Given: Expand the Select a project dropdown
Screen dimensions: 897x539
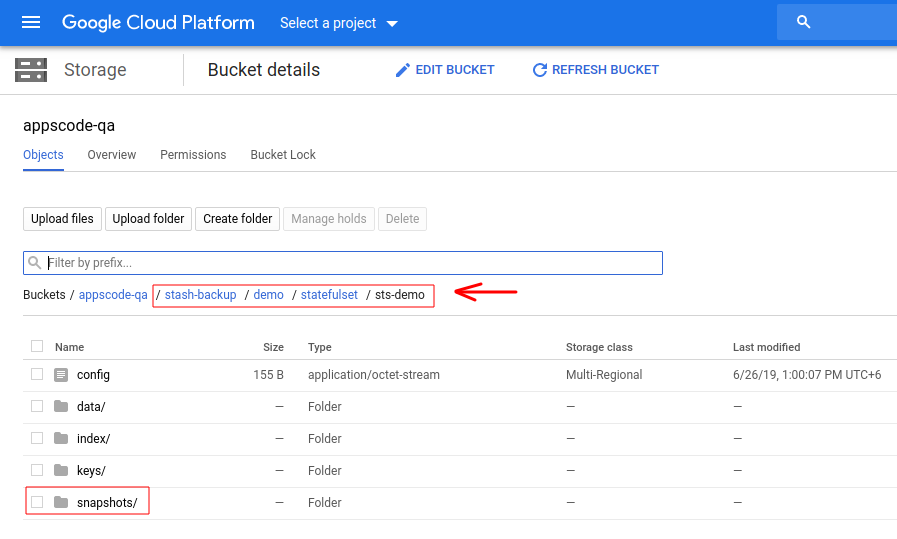Looking at the screenshot, I should click(338, 23).
